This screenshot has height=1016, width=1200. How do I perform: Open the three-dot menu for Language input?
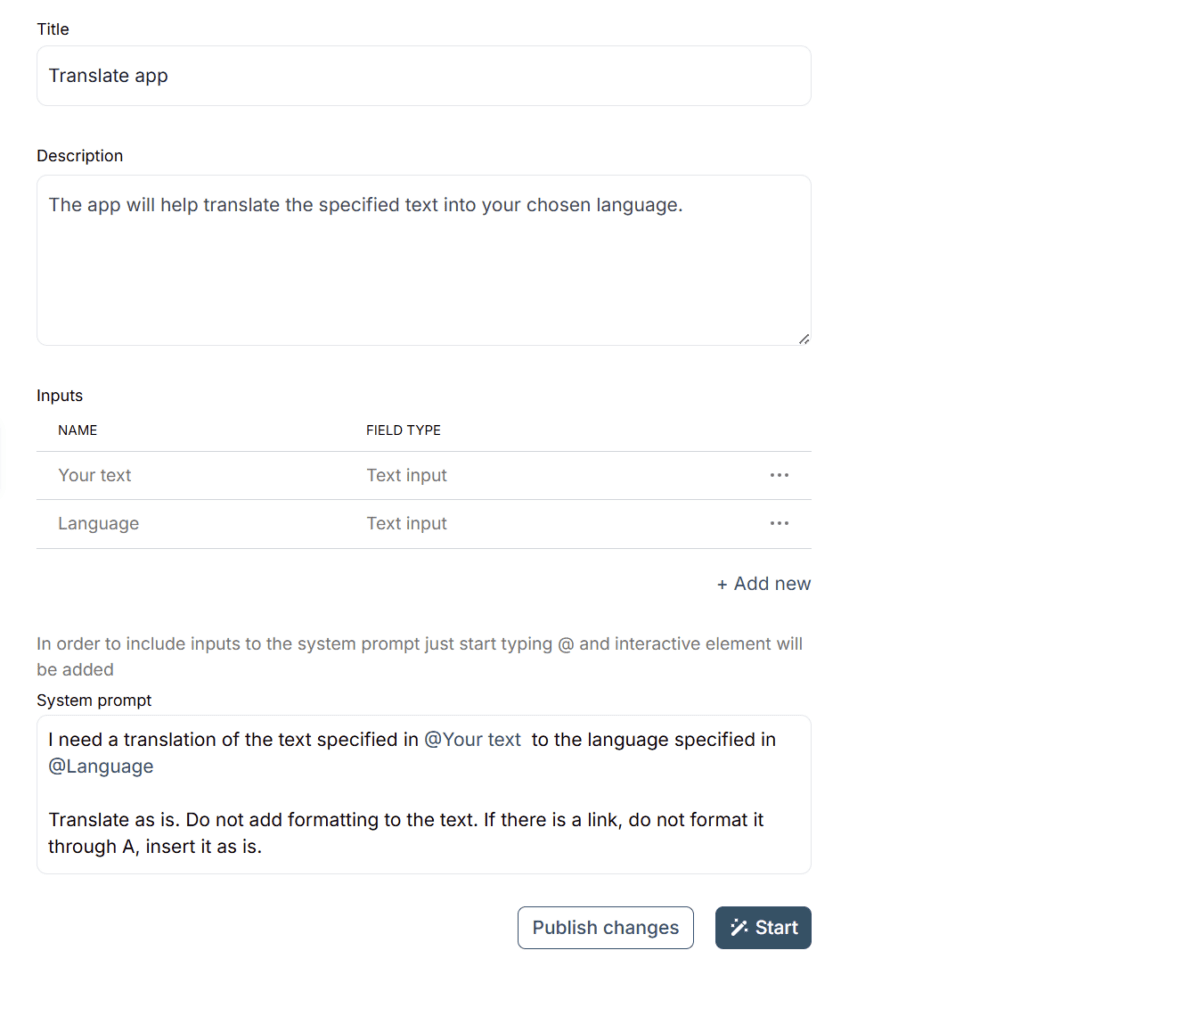tap(779, 523)
